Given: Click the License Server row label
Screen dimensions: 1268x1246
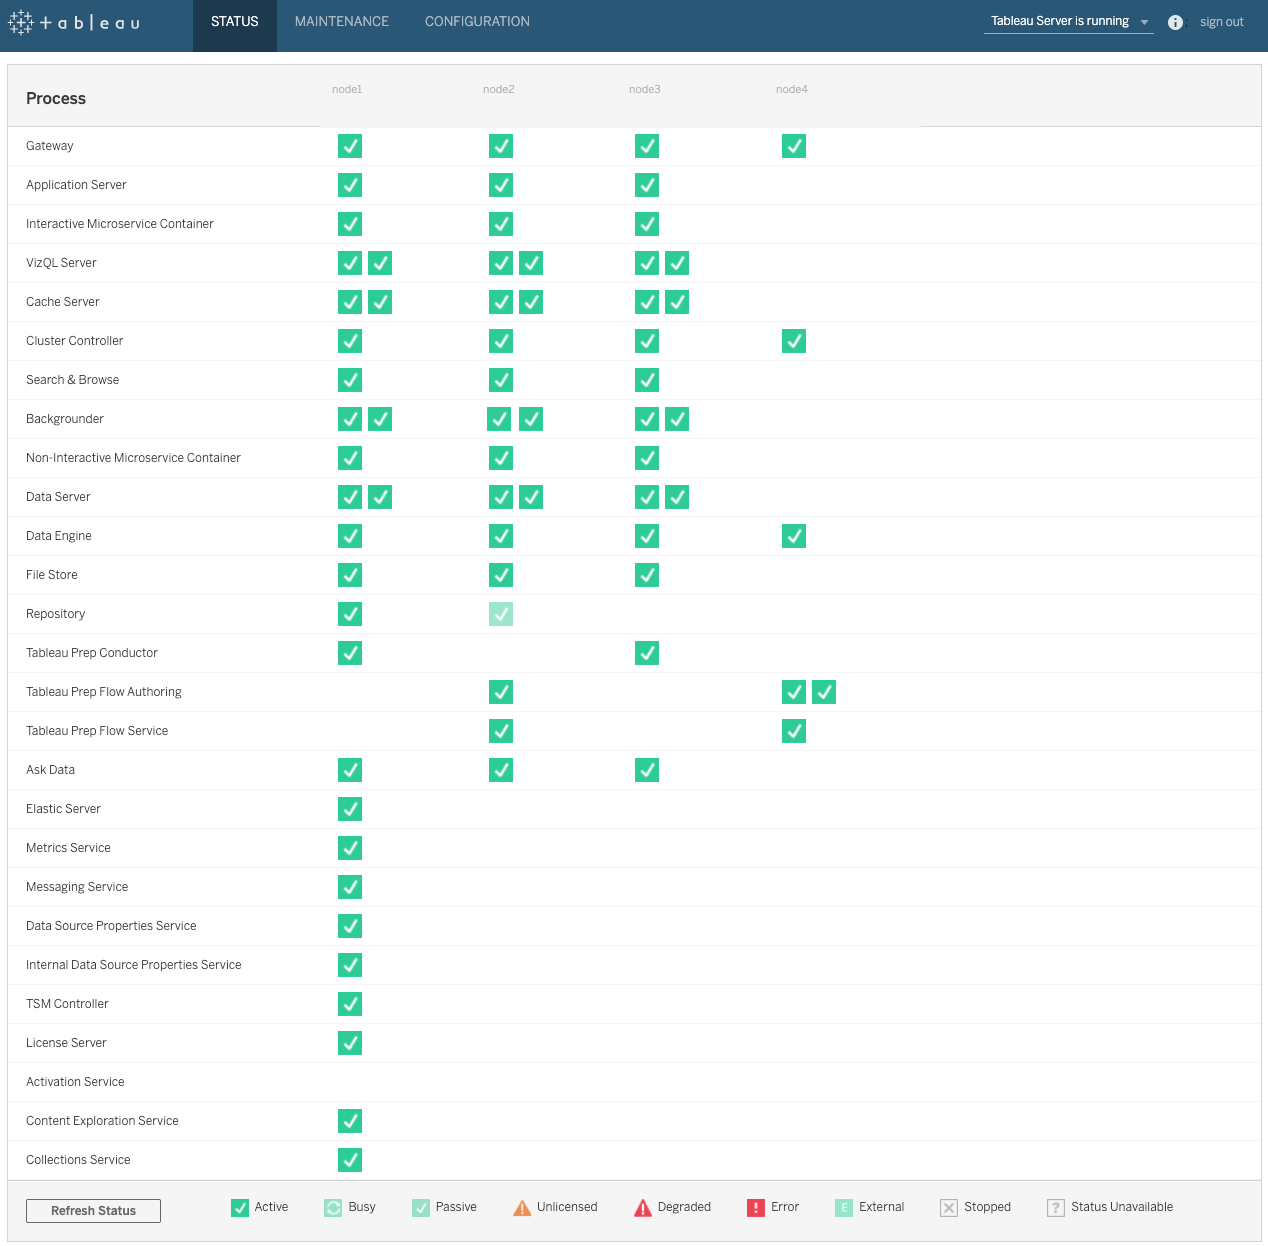Looking at the screenshot, I should coord(66,1043).
